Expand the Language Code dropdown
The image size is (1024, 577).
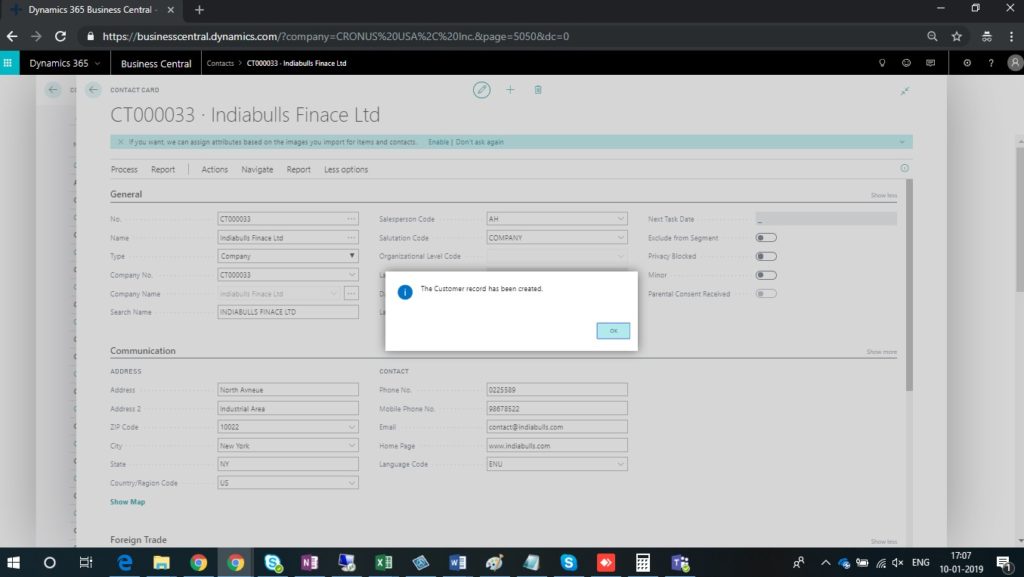point(621,464)
